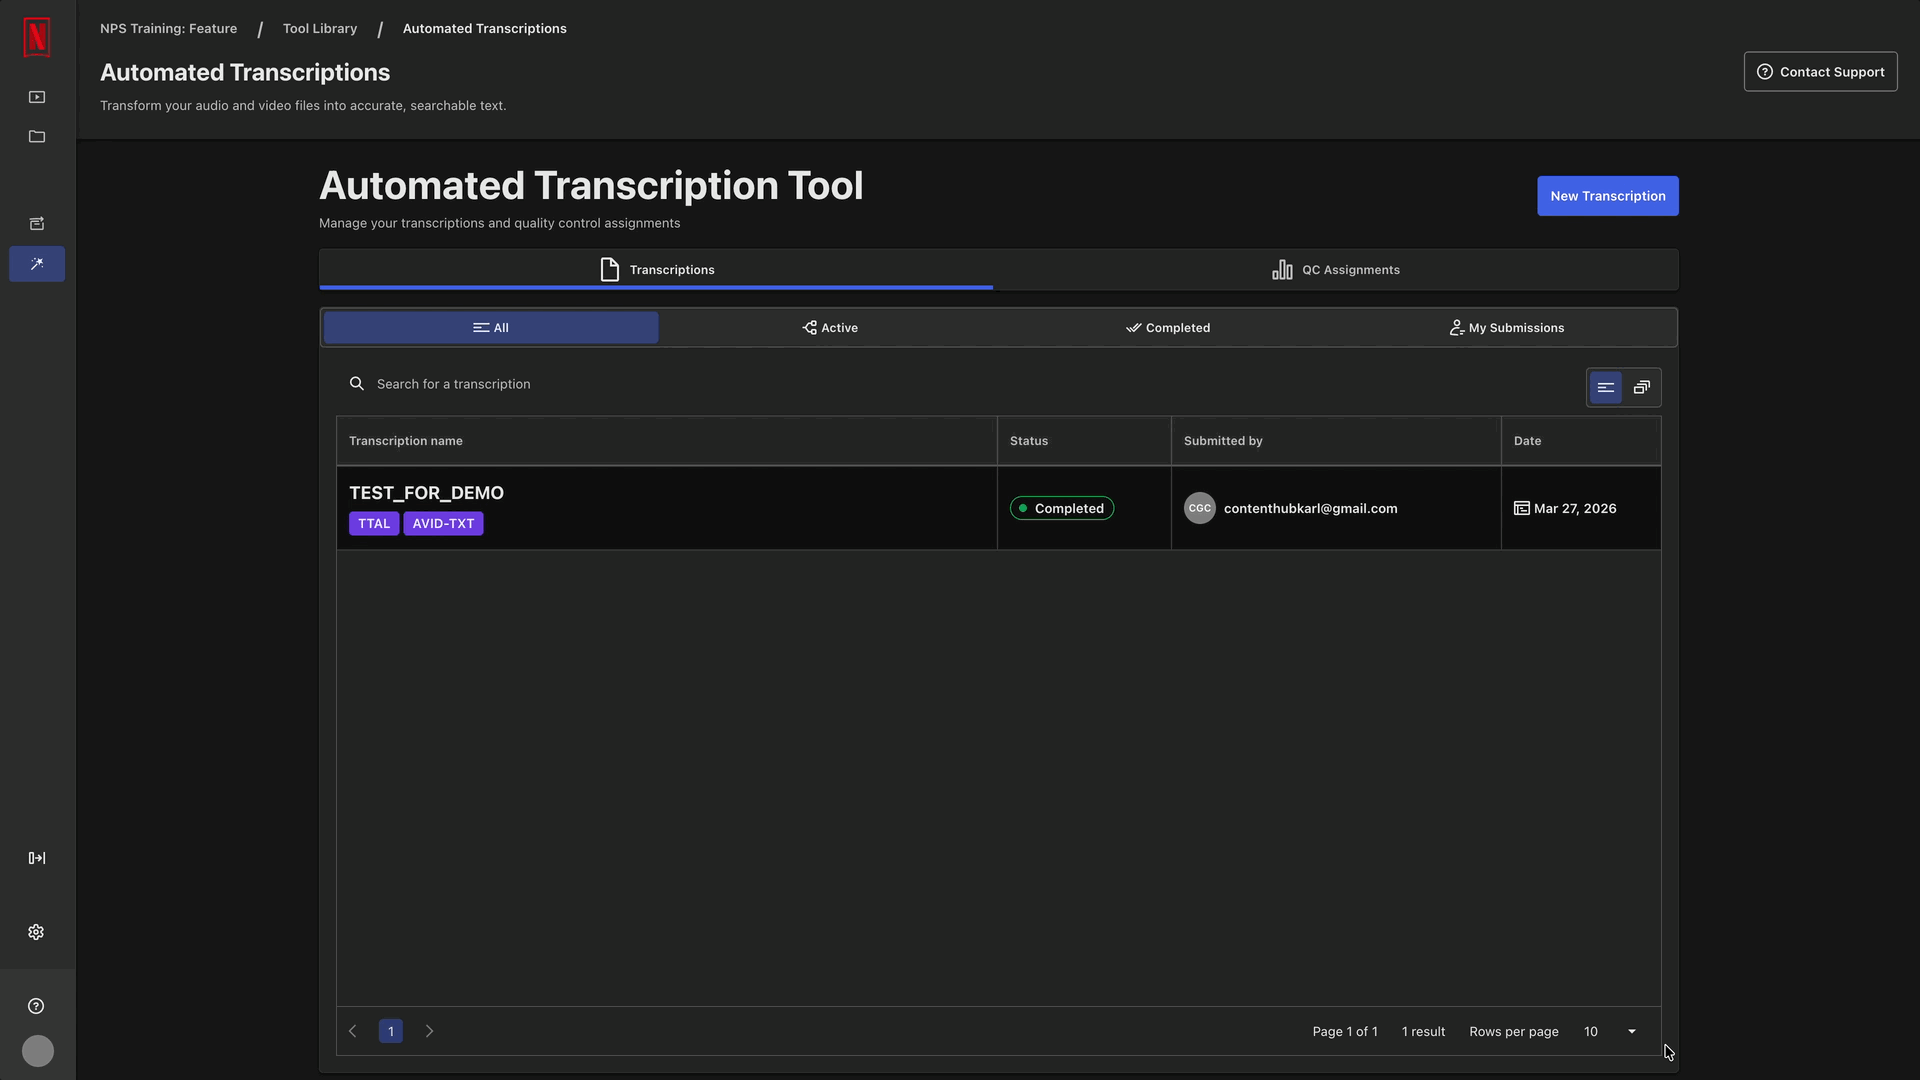Open the Rows per page dropdown
The height and width of the screenshot is (1080, 1920).
(x=1608, y=1031)
